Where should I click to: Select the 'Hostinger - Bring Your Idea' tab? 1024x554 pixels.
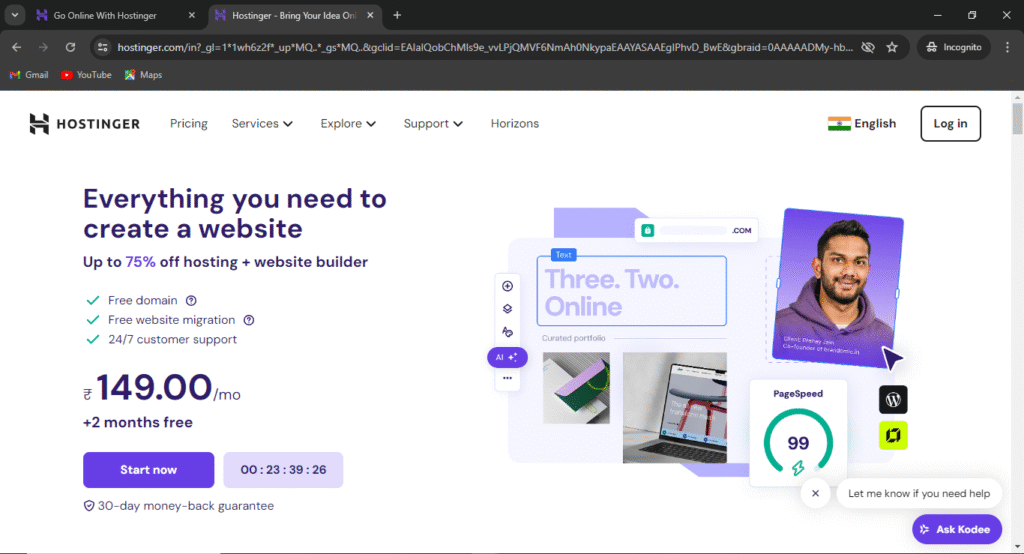click(294, 15)
